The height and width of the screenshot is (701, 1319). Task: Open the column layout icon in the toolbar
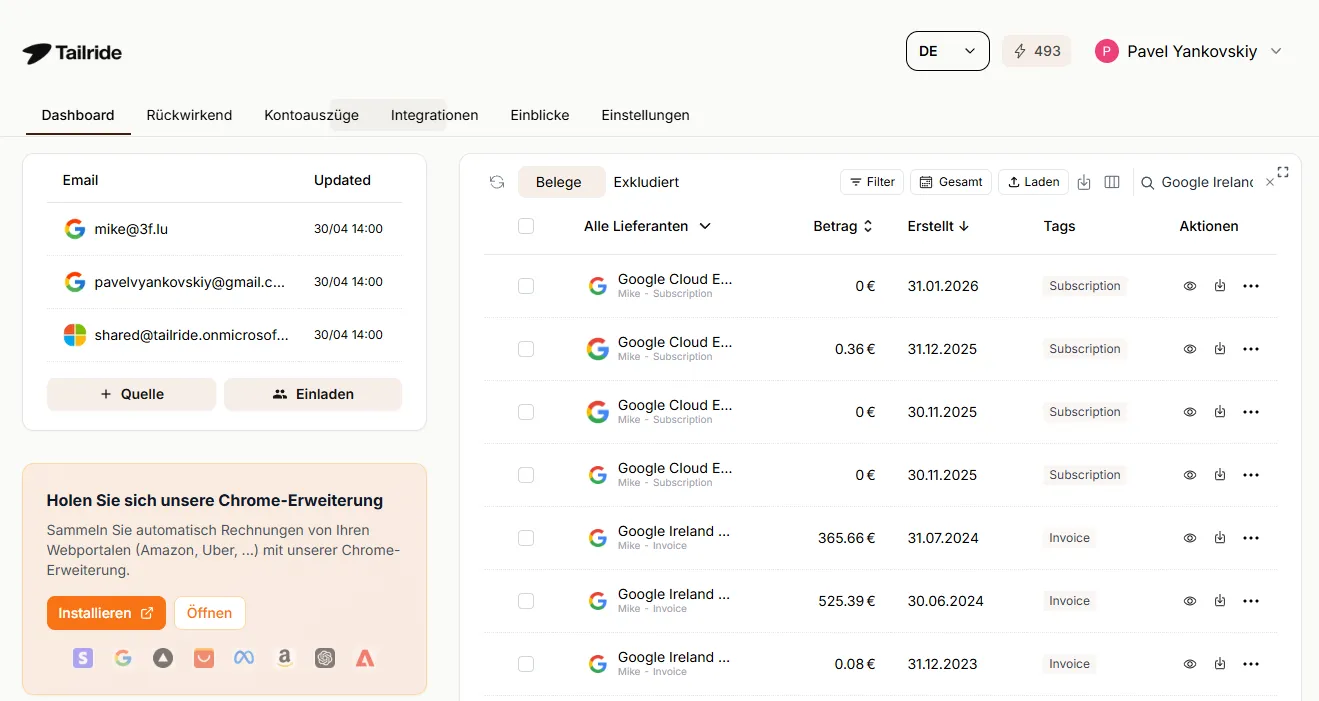(x=1112, y=182)
